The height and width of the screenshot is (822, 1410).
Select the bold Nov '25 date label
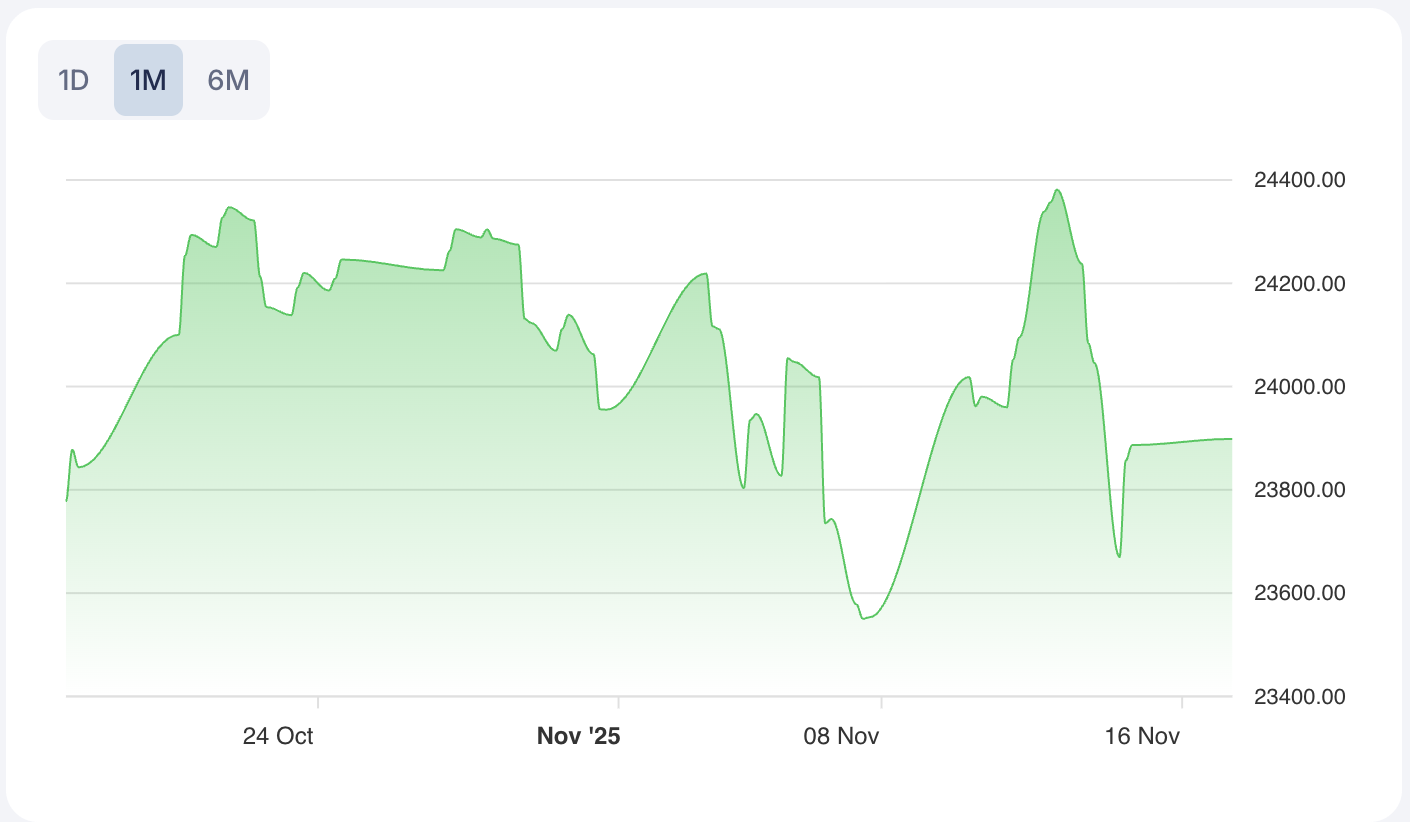tap(578, 737)
